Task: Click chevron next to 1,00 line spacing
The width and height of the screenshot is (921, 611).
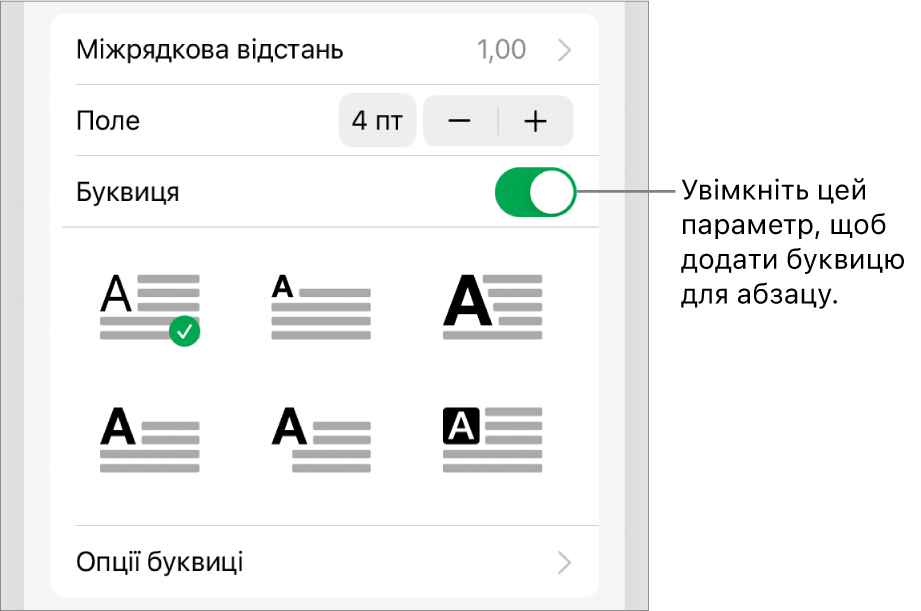Action: [564, 50]
